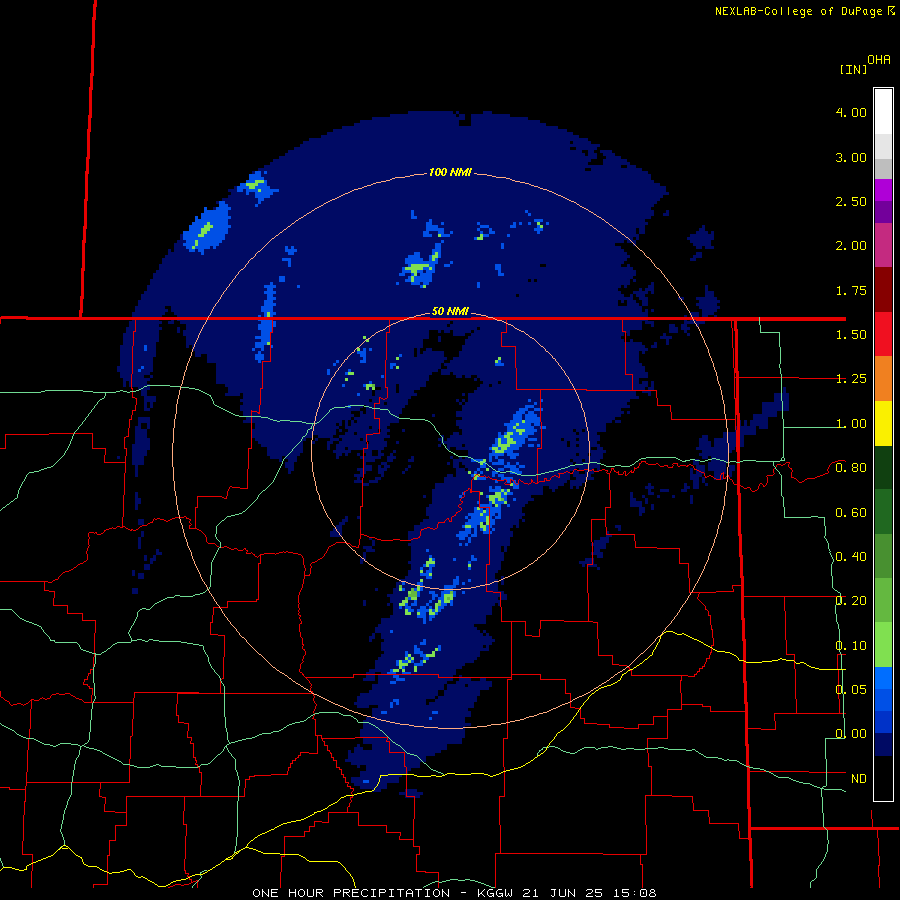Screen dimensions: 900x900
Task: Click the 3.00 legend value
Action: coord(851,157)
